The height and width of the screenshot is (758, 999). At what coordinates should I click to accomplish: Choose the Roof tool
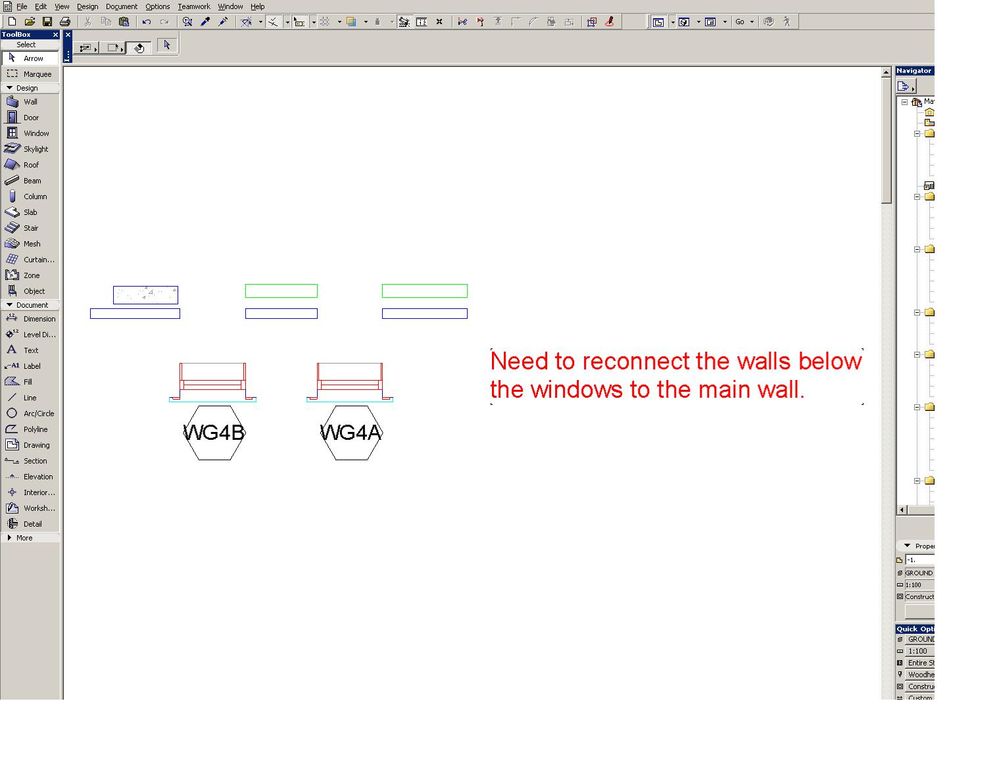(x=30, y=165)
